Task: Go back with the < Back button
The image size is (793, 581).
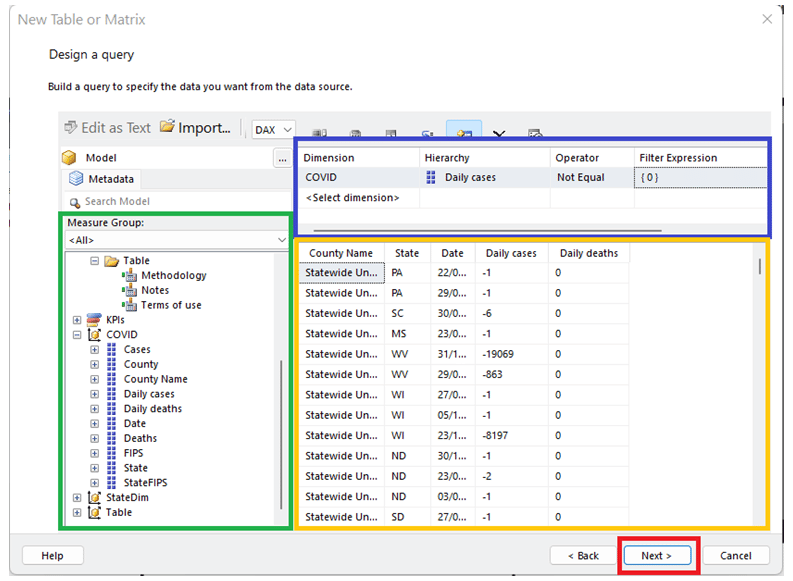Action: coord(583,556)
